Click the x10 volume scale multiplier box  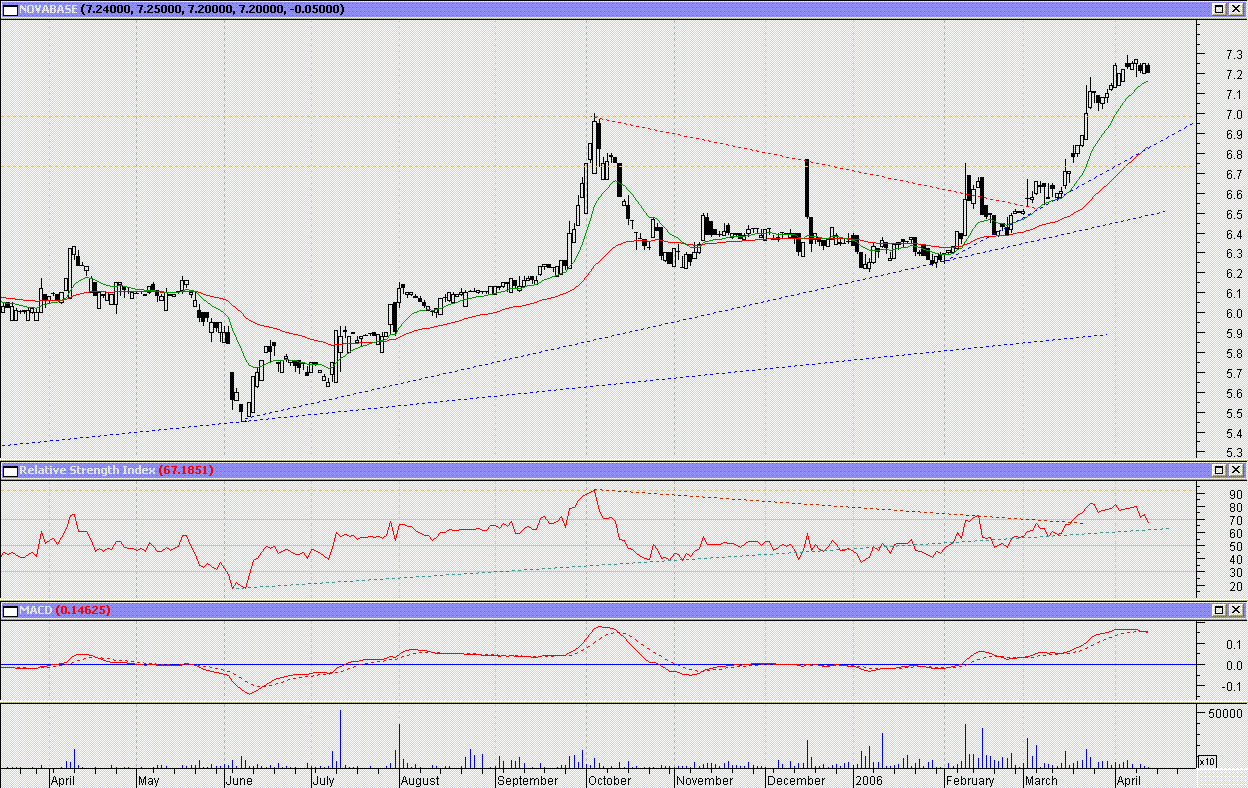(1207, 762)
